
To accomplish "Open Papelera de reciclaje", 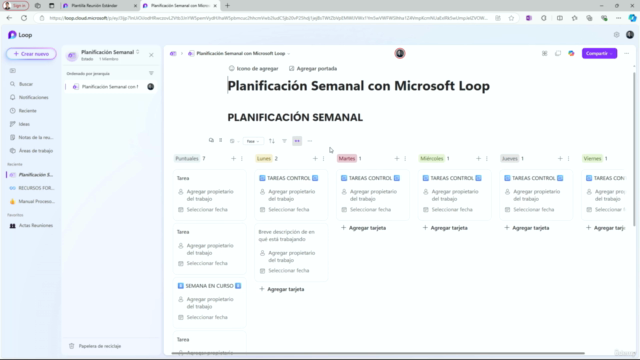I will coord(96,346).
